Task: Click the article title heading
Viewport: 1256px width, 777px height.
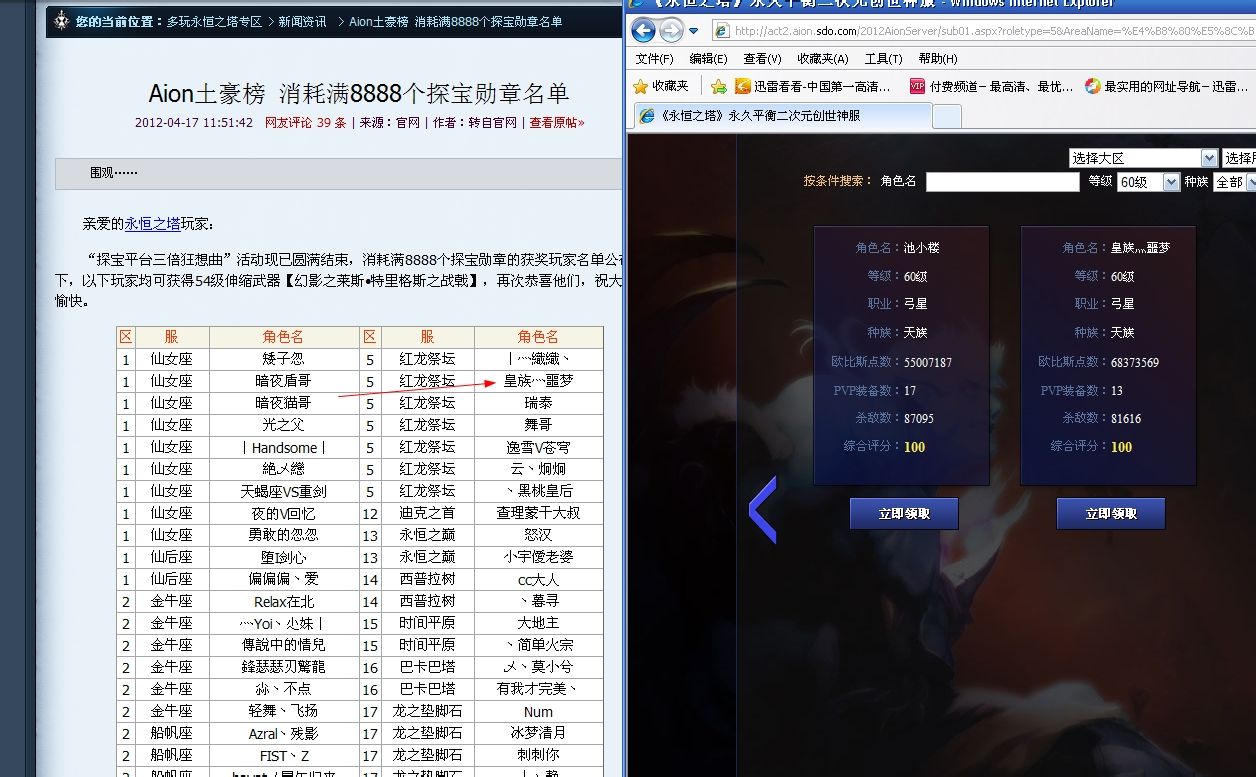Action: click(x=359, y=93)
